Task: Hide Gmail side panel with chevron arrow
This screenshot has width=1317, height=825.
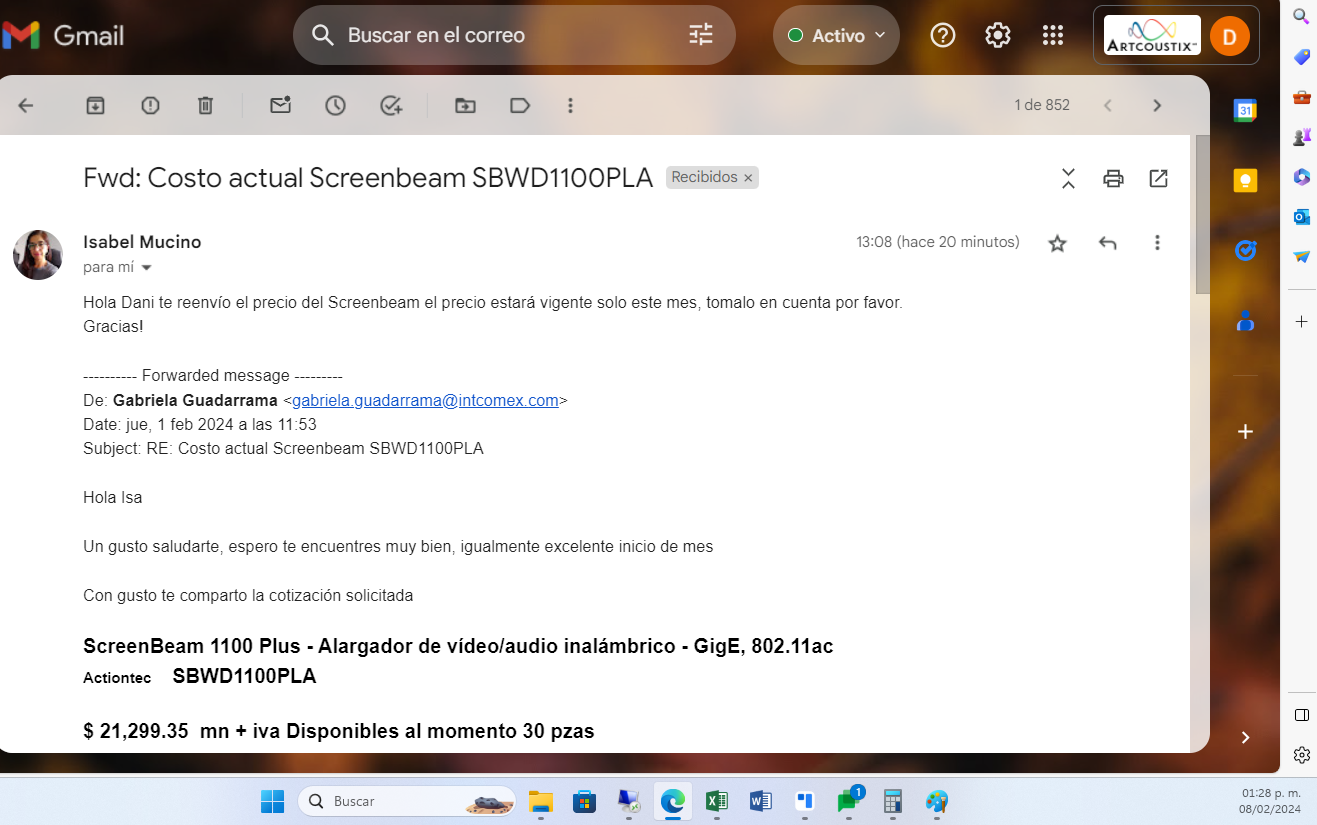Action: 1245,737
